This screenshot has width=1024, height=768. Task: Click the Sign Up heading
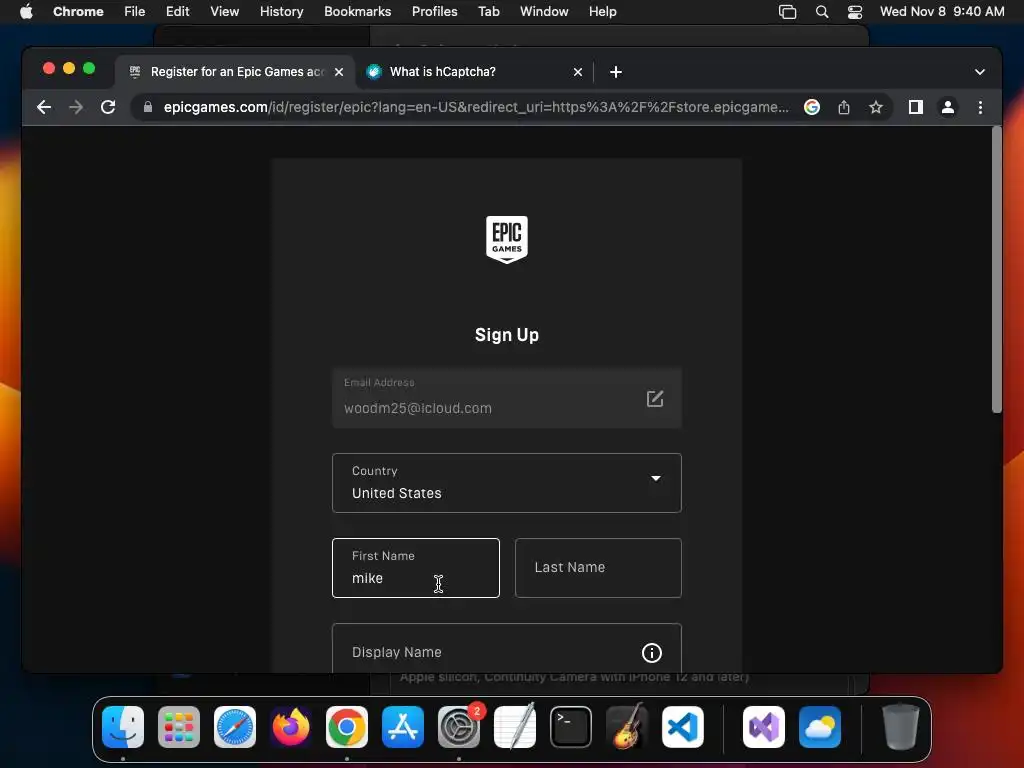(x=507, y=335)
